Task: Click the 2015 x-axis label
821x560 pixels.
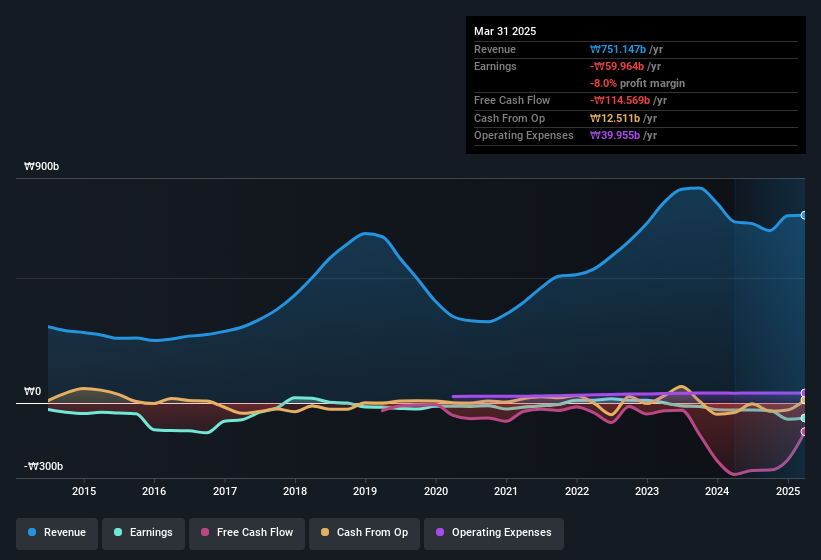Action: [84, 491]
